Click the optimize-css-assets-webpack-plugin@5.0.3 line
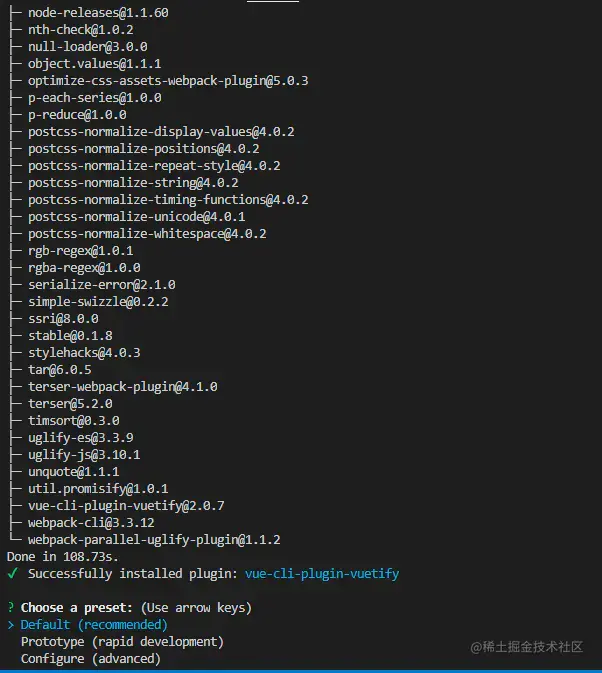 tap(168, 81)
